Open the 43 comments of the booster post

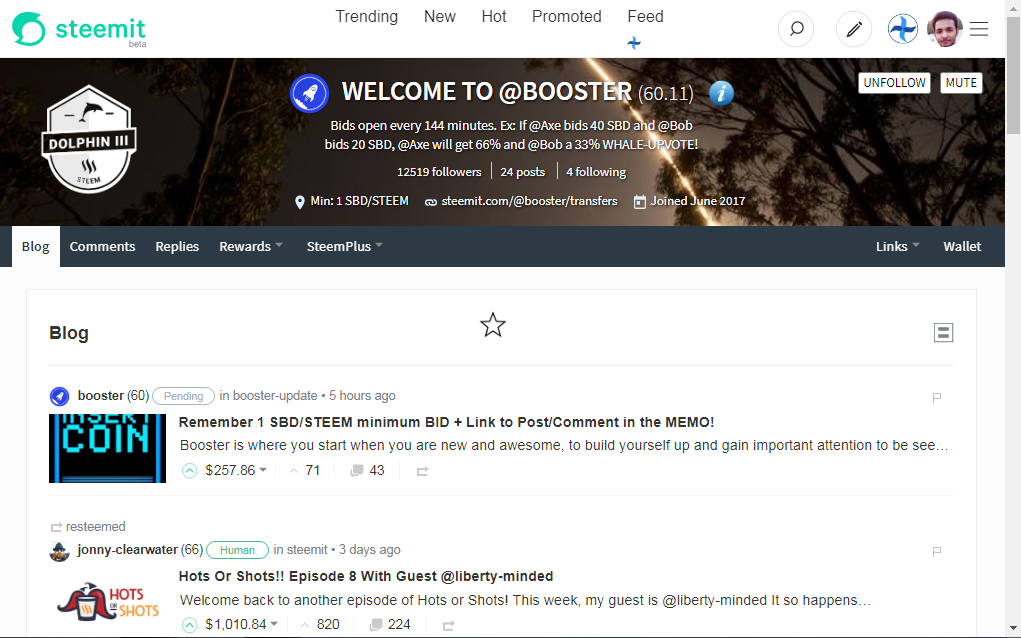[x=367, y=470]
